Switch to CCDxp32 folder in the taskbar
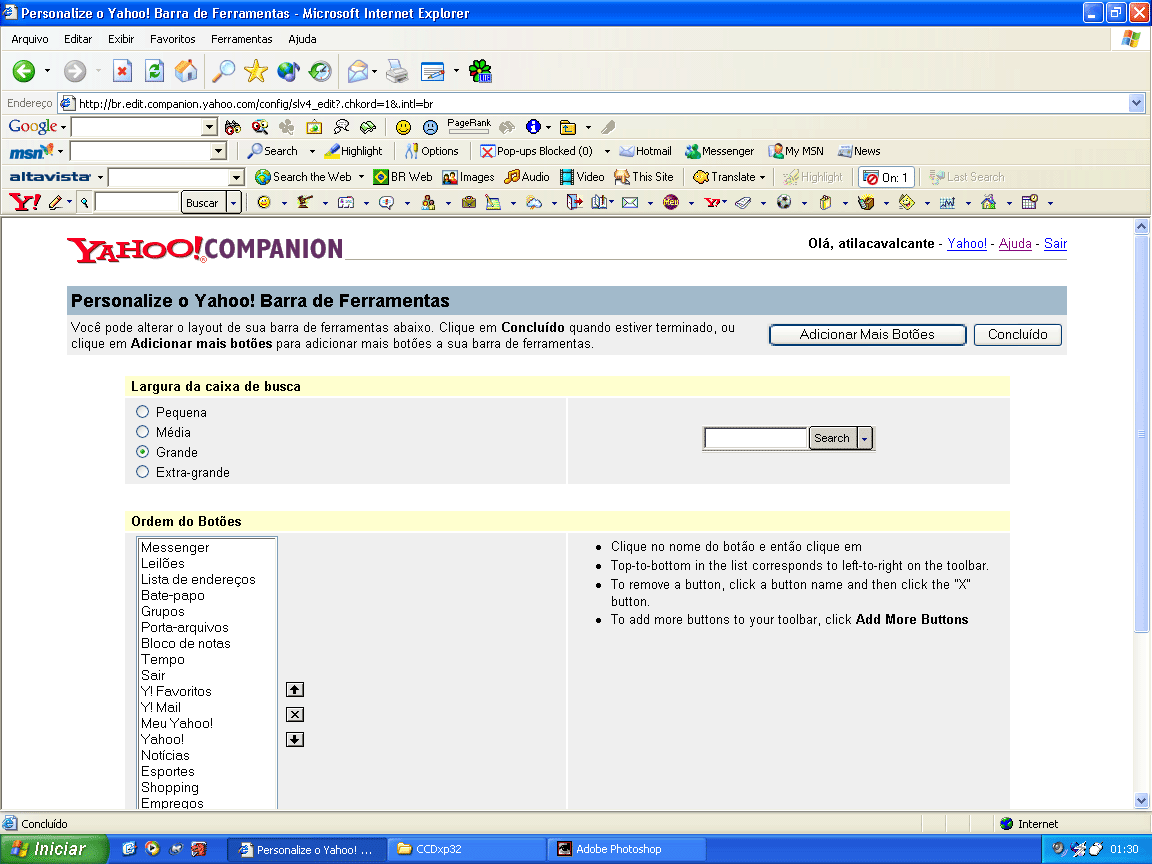Screen dimensions: 1152x864 point(467,849)
